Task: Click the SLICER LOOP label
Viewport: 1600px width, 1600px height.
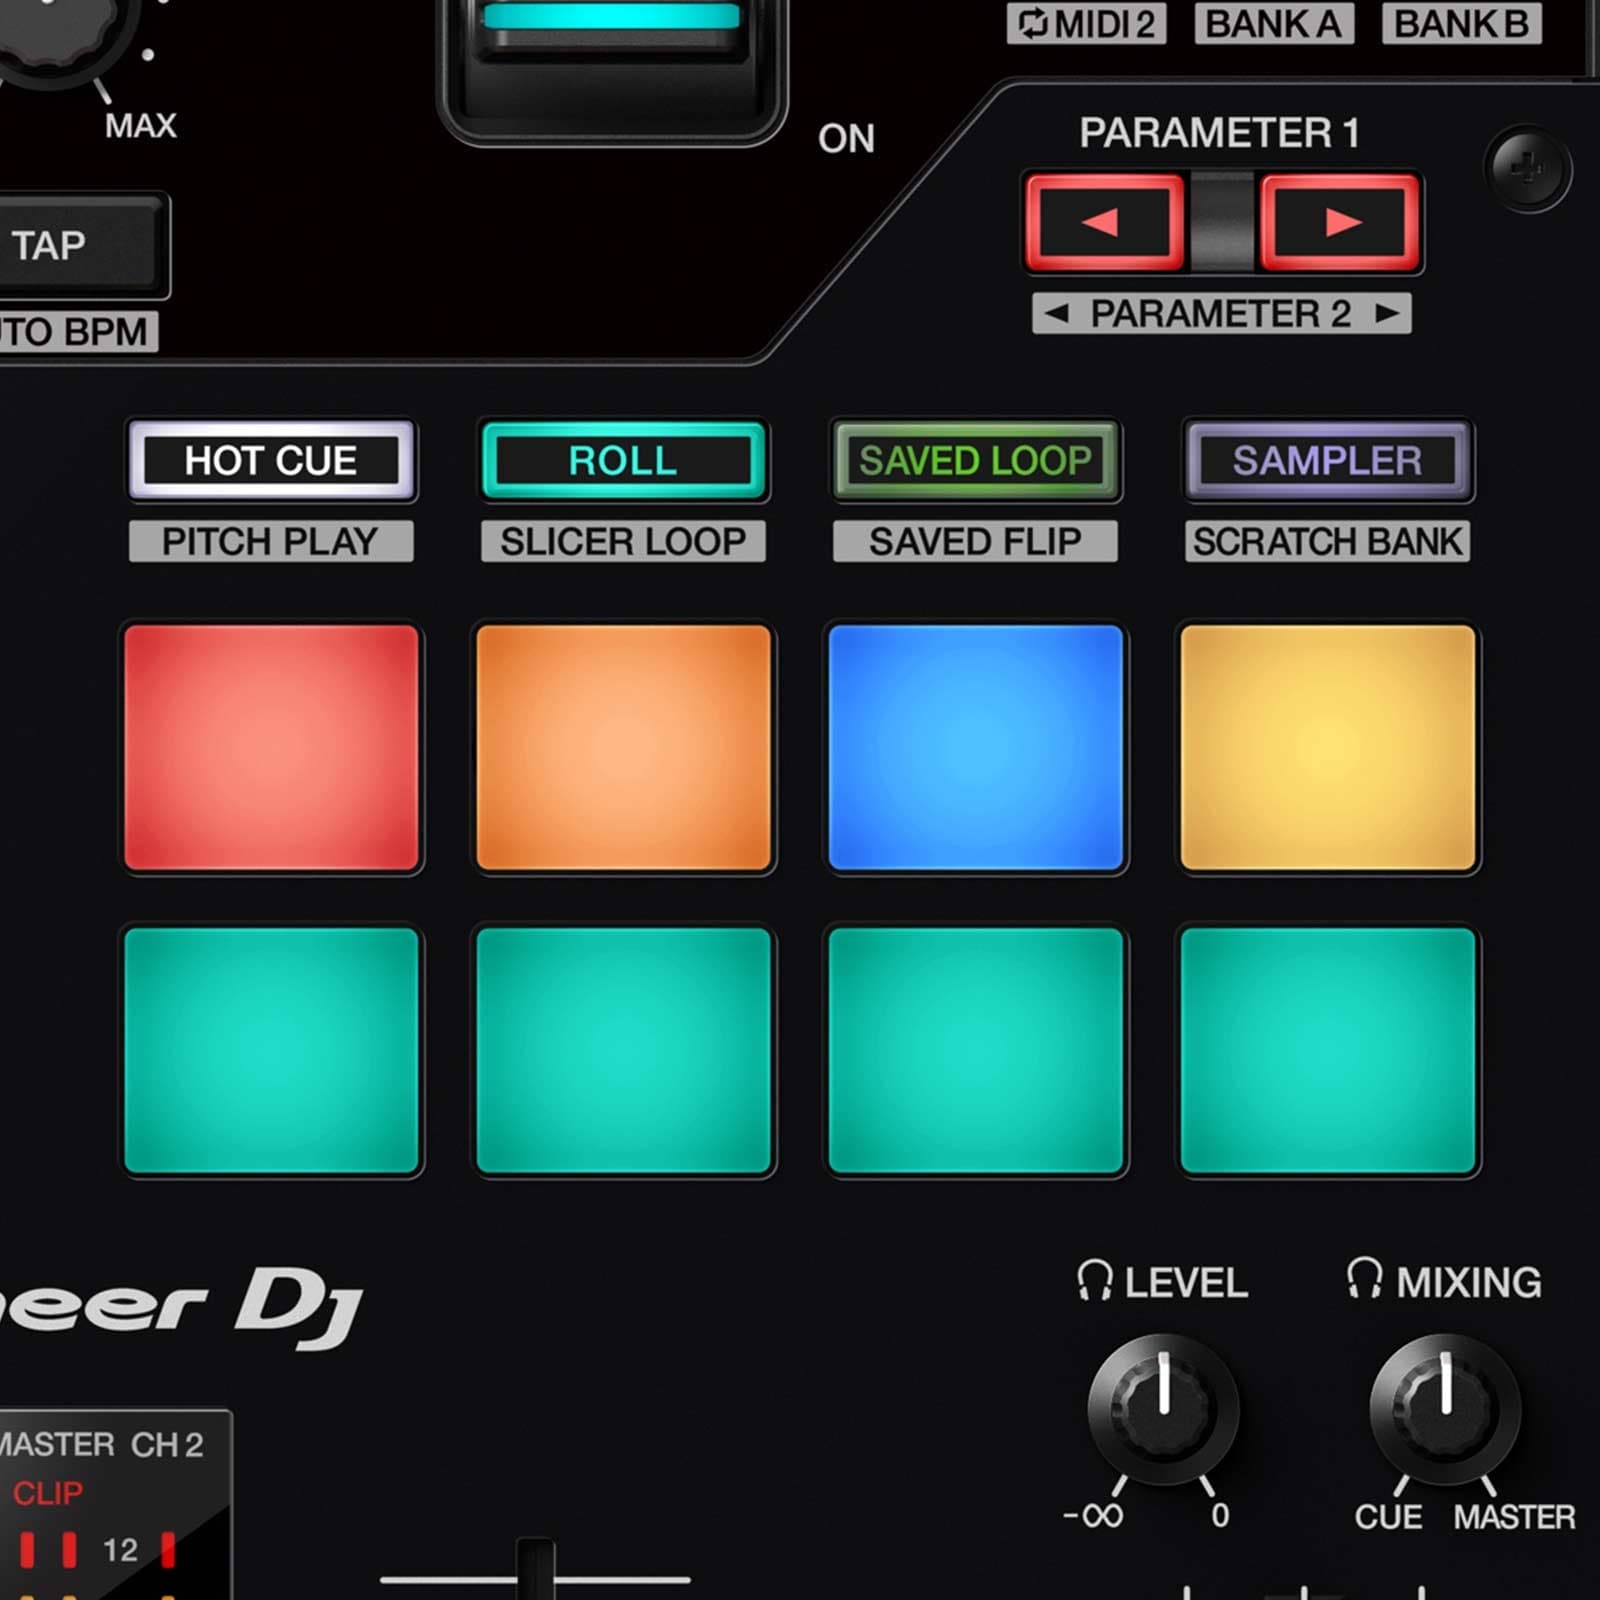Action: (623, 541)
